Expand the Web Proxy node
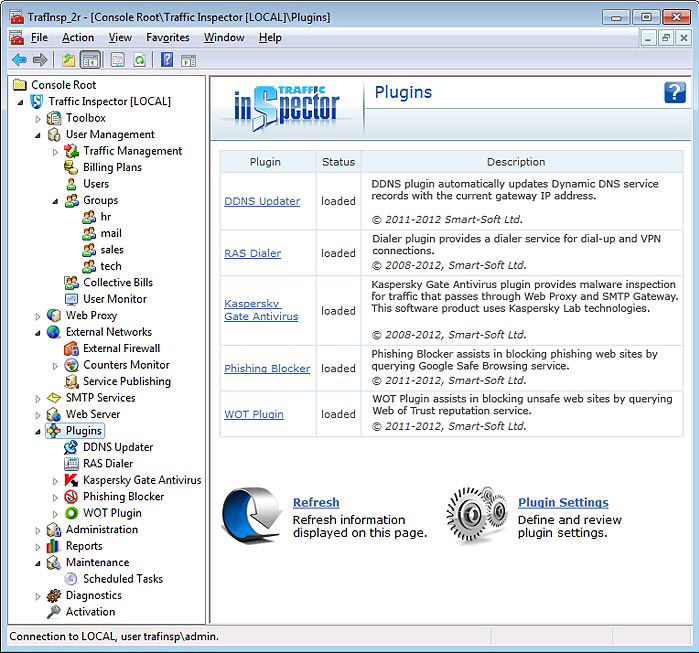Image resolution: width=699 pixels, height=653 pixels. [38, 316]
